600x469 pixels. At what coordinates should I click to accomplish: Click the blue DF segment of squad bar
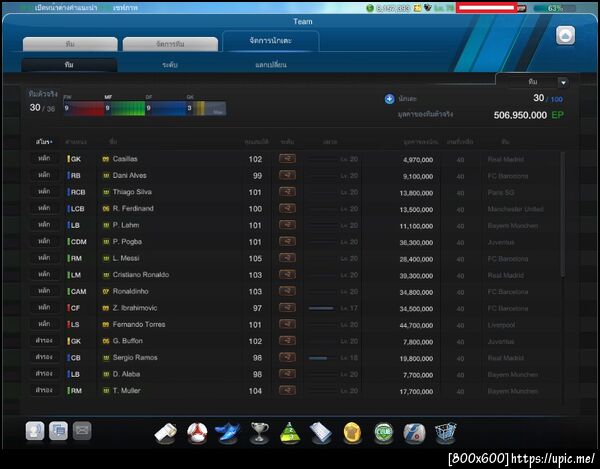(x=166, y=108)
